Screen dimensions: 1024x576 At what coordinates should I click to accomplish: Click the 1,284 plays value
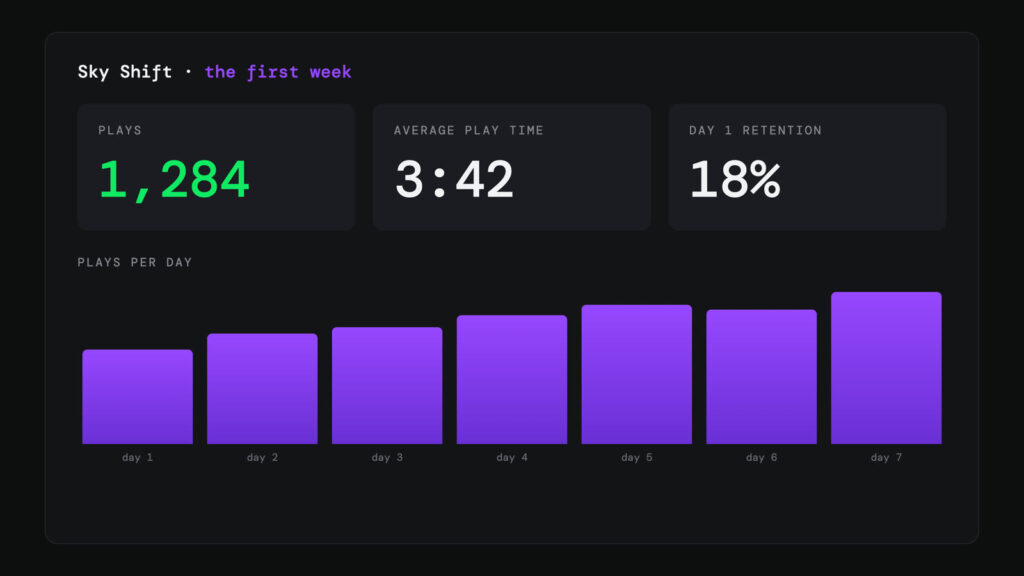174,180
